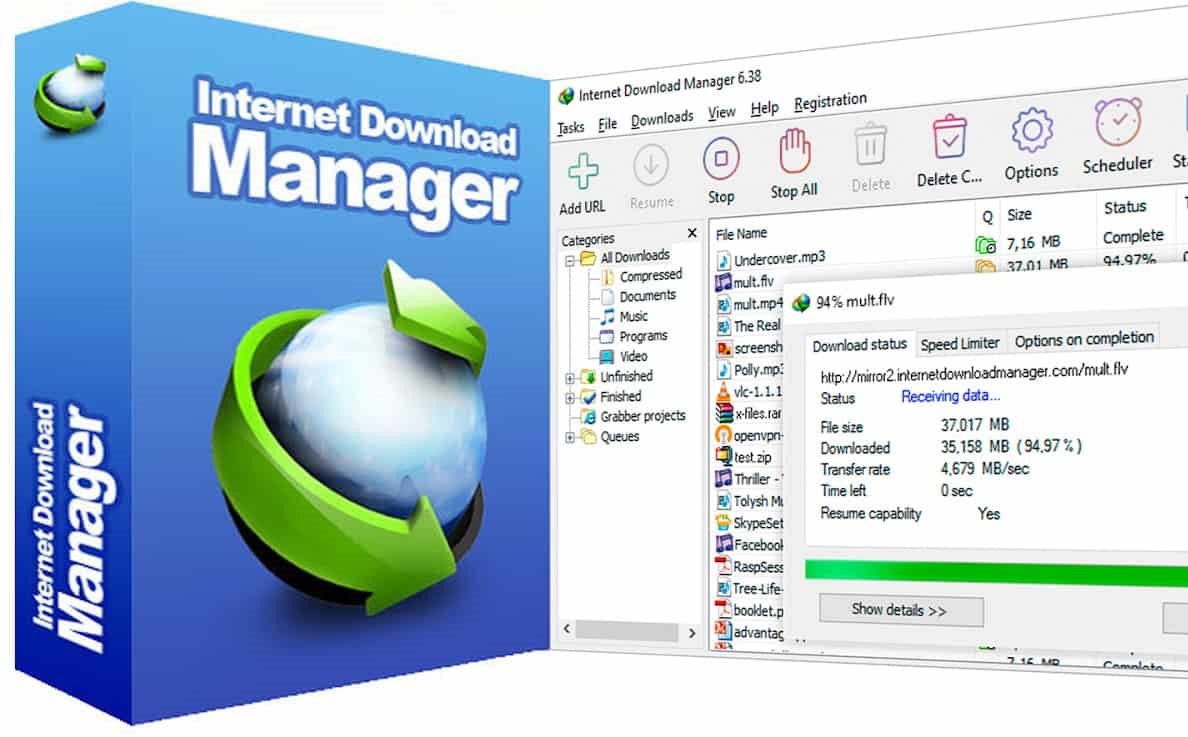
Task: Click the Categories scrollbar left arrow
Action: point(567,629)
